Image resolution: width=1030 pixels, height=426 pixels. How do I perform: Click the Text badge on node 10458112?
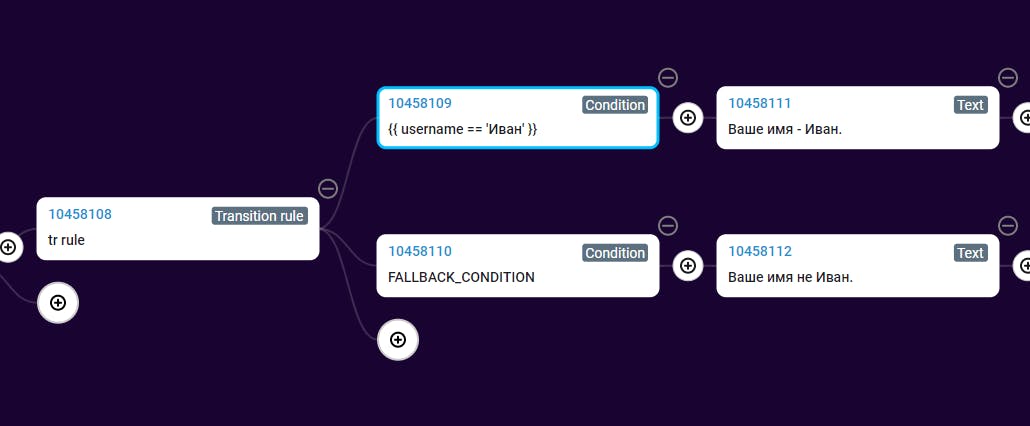pyautogui.click(x=970, y=253)
